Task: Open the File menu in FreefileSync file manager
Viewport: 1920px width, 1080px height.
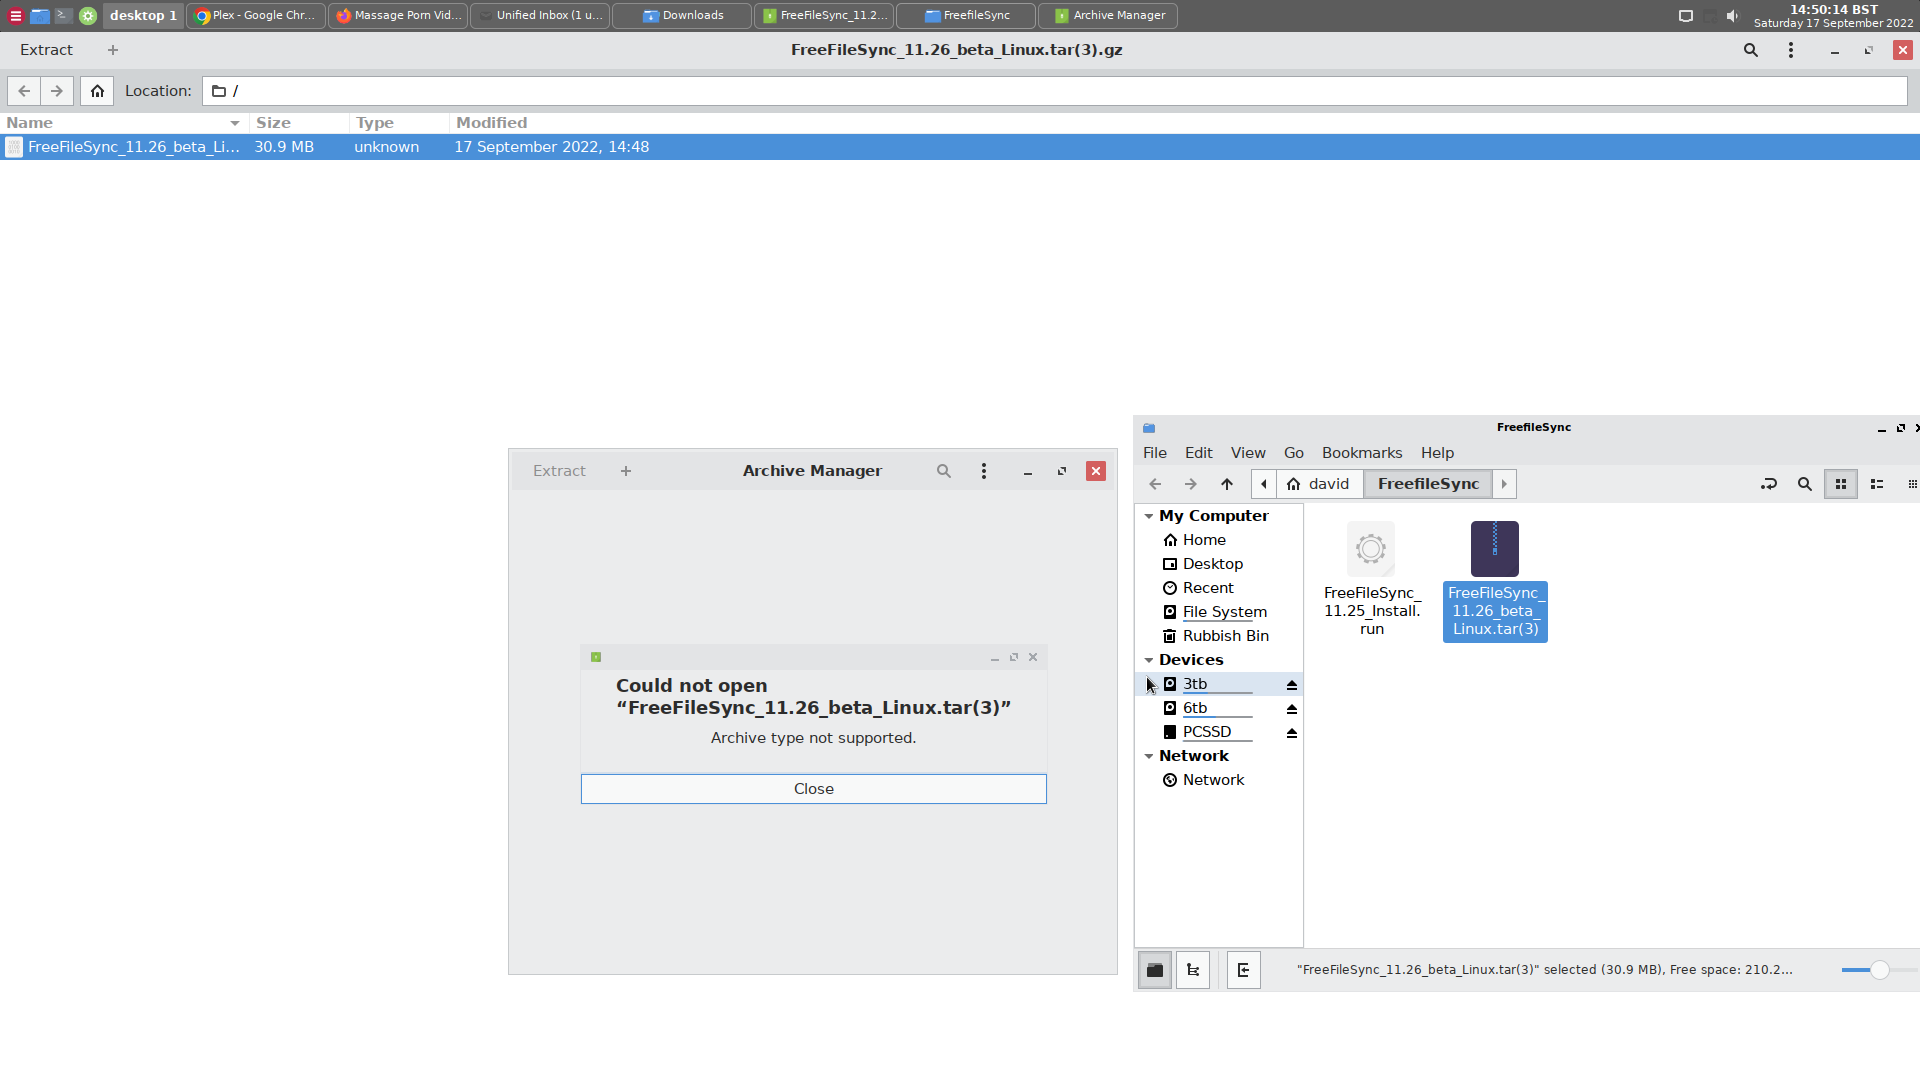Action: 1155,453
